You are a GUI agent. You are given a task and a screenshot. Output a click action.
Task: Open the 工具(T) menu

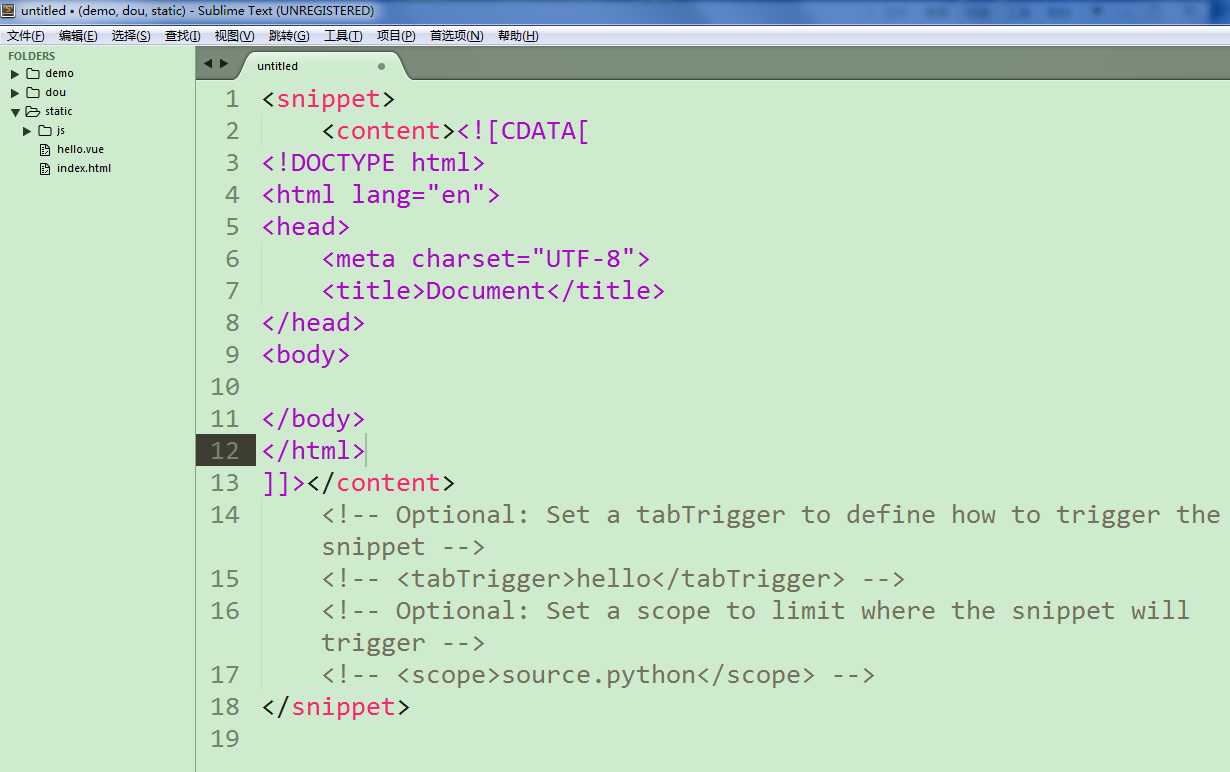[x=343, y=36]
